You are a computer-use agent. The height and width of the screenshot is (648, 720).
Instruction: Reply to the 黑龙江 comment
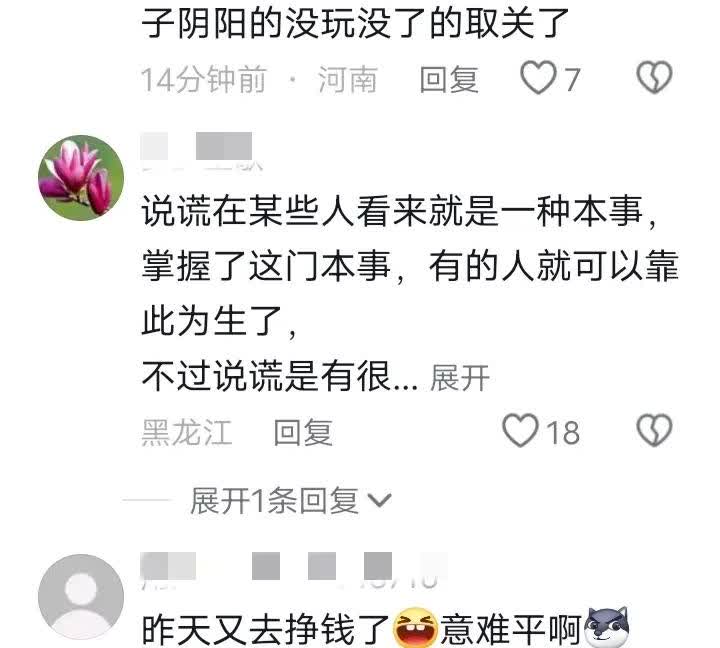[303, 432]
